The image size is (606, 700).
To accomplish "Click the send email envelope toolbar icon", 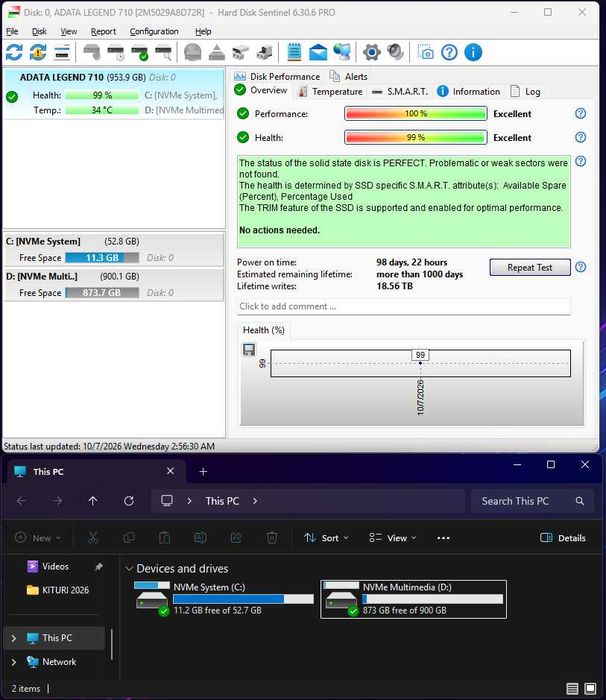I will pyautogui.click(x=318, y=52).
